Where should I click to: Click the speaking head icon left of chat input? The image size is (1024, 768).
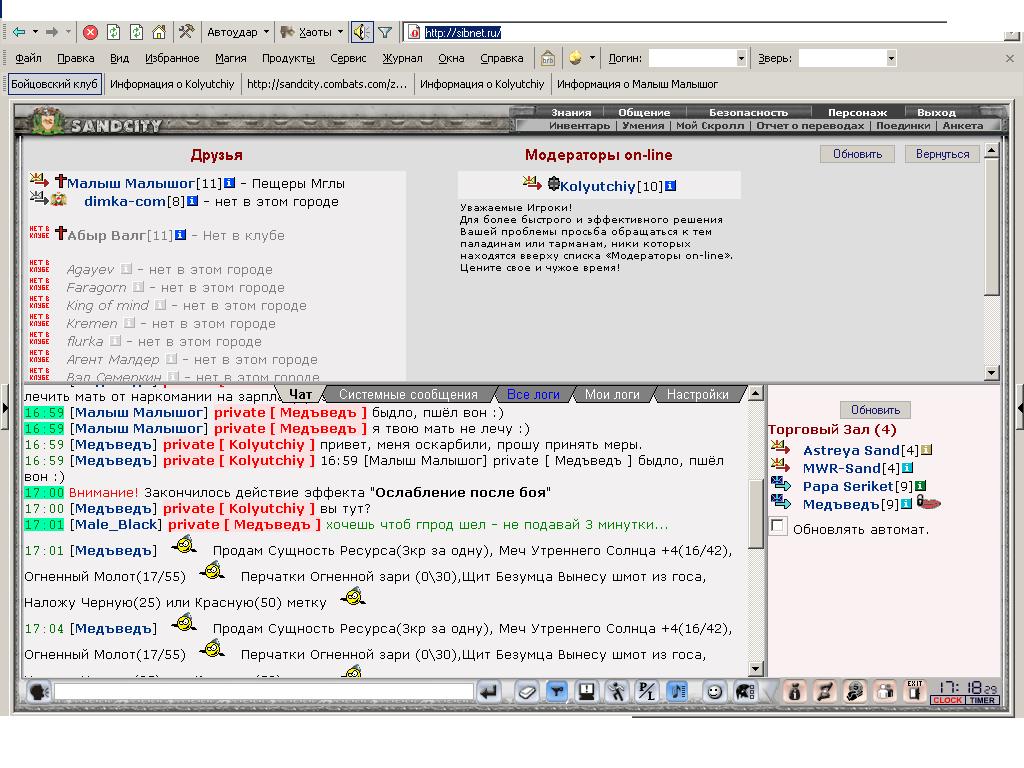39,692
